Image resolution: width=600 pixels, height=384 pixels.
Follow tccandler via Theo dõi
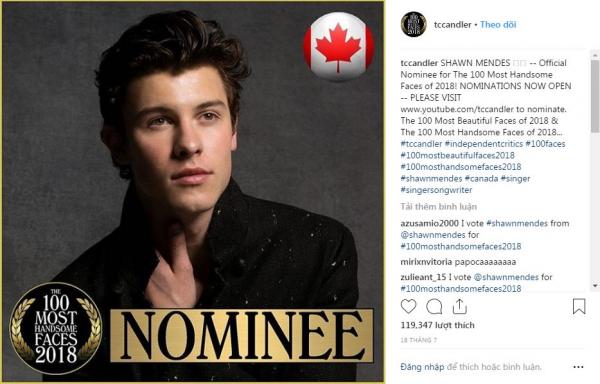[x=498, y=24]
